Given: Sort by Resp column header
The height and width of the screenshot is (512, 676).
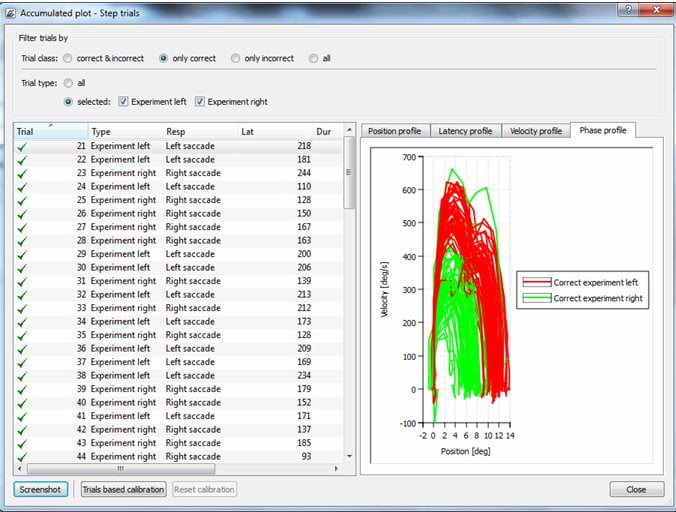Looking at the screenshot, I should coord(200,131).
